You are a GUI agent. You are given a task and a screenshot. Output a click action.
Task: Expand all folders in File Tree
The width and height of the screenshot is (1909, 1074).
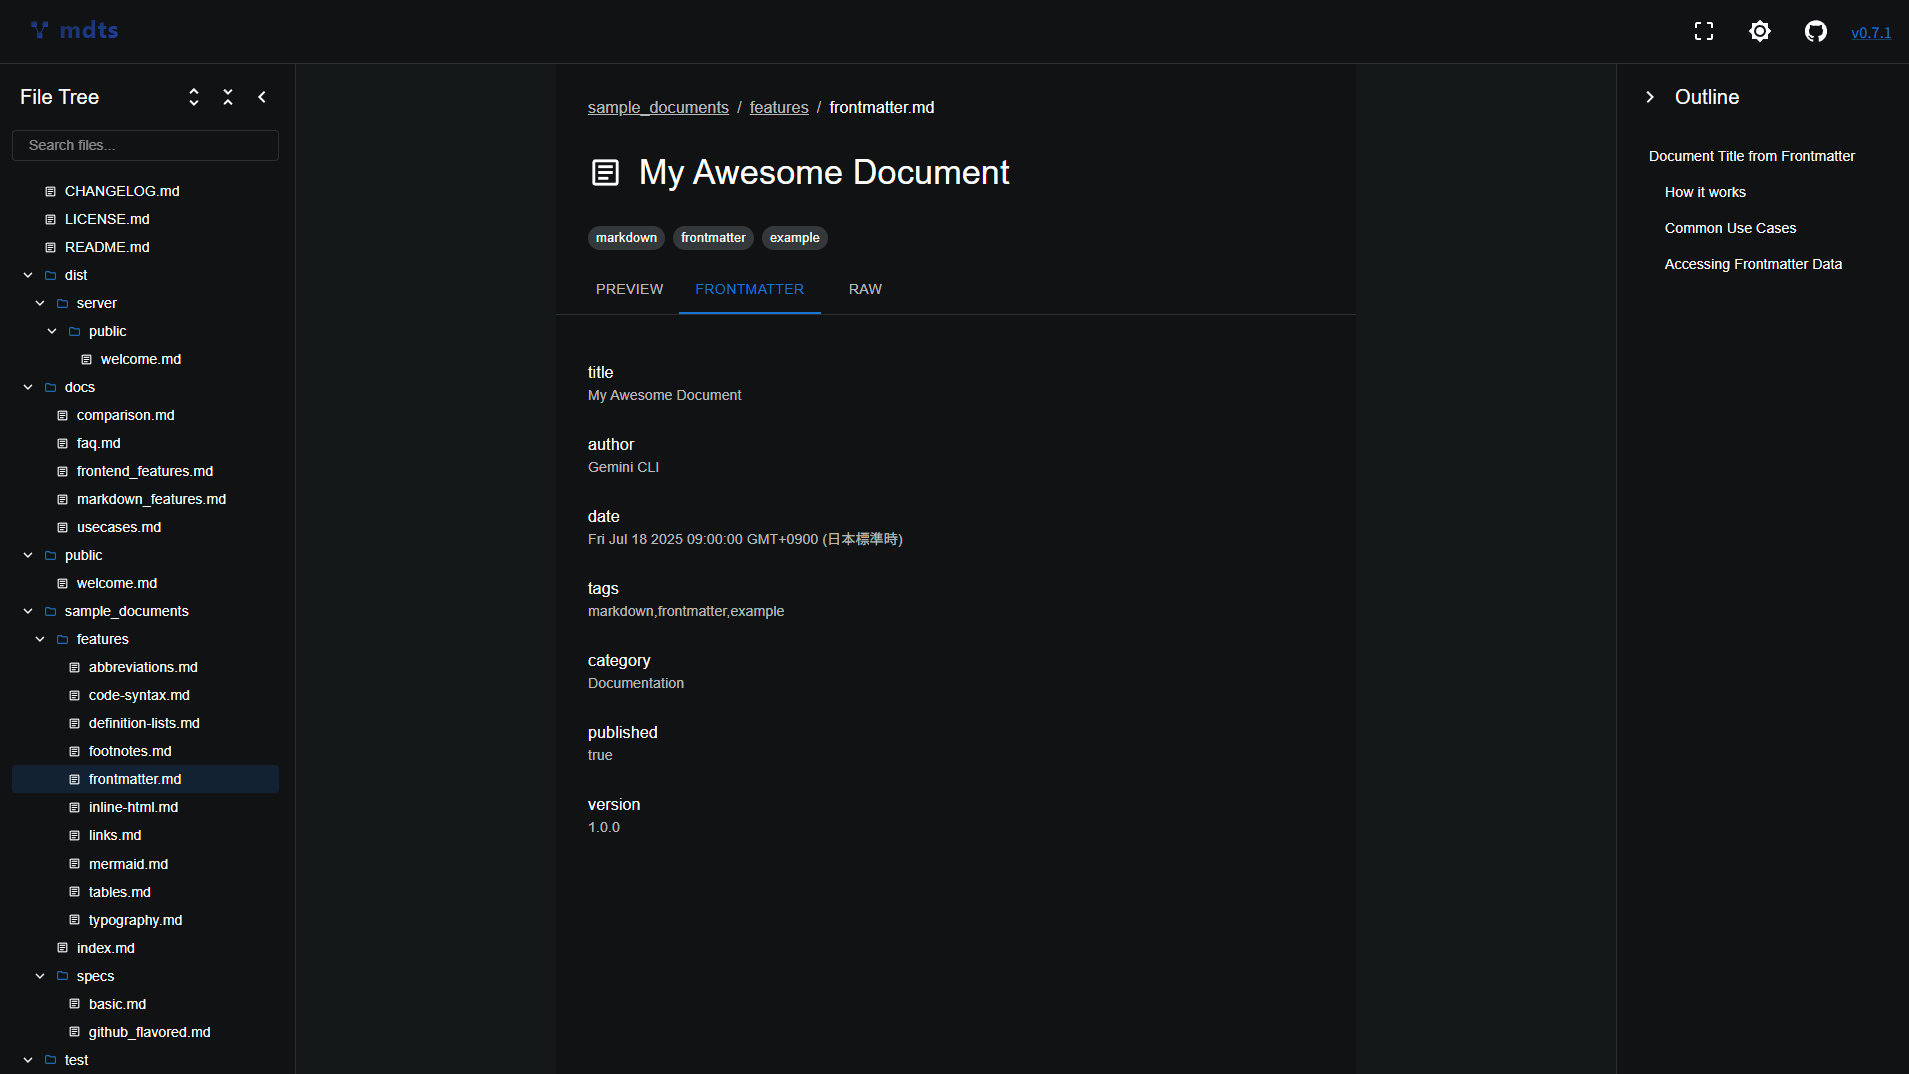click(194, 97)
